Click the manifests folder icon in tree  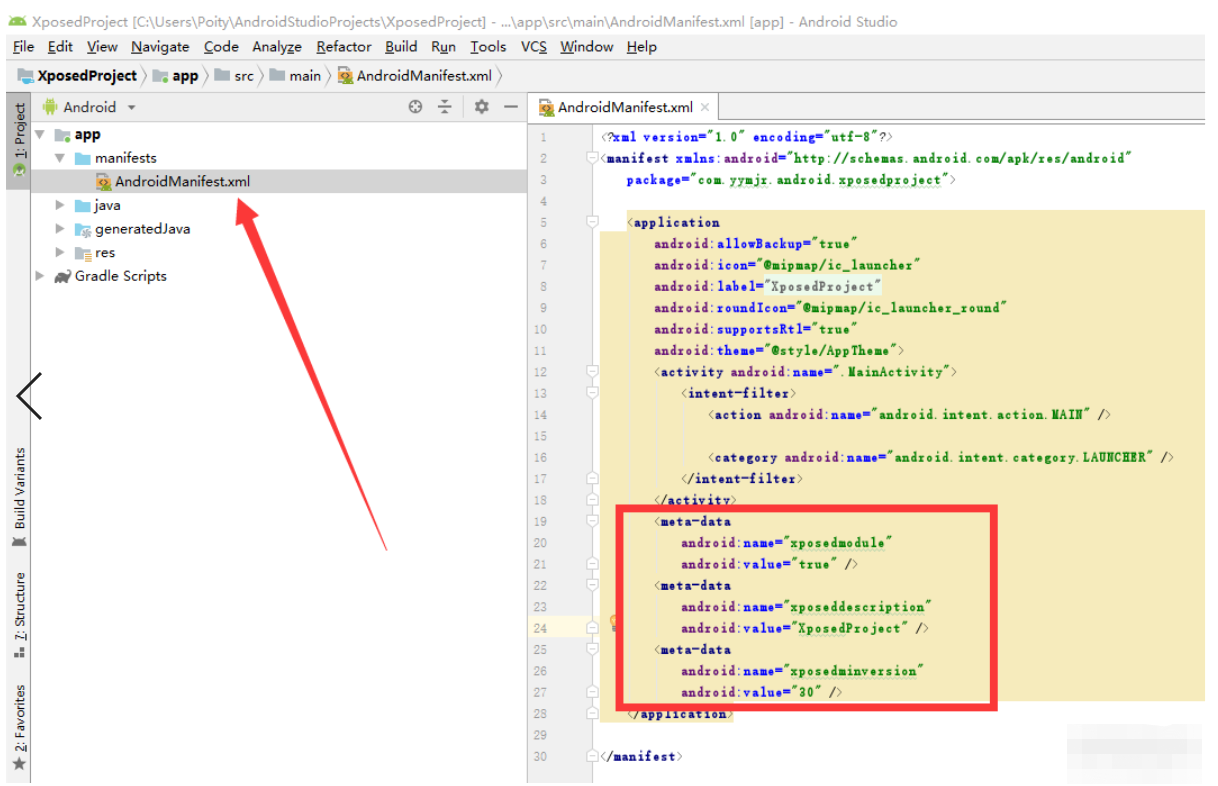[x=83, y=158]
